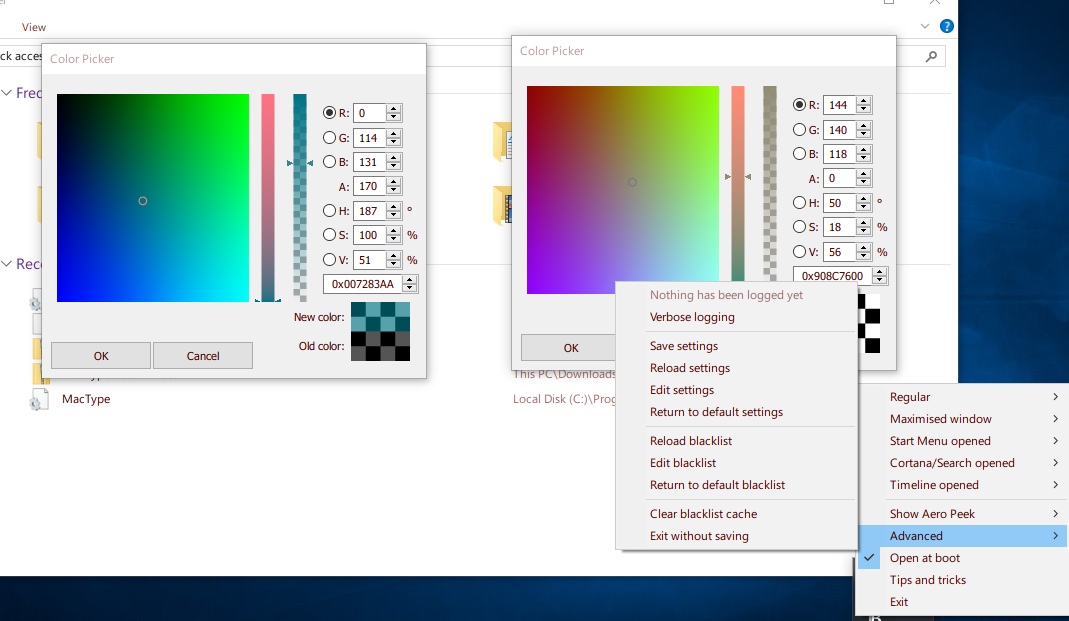The image size is (1069, 621).
Task: Select R radio in left Color Picker
Action: pyautogui.click(x=329, y=113)
